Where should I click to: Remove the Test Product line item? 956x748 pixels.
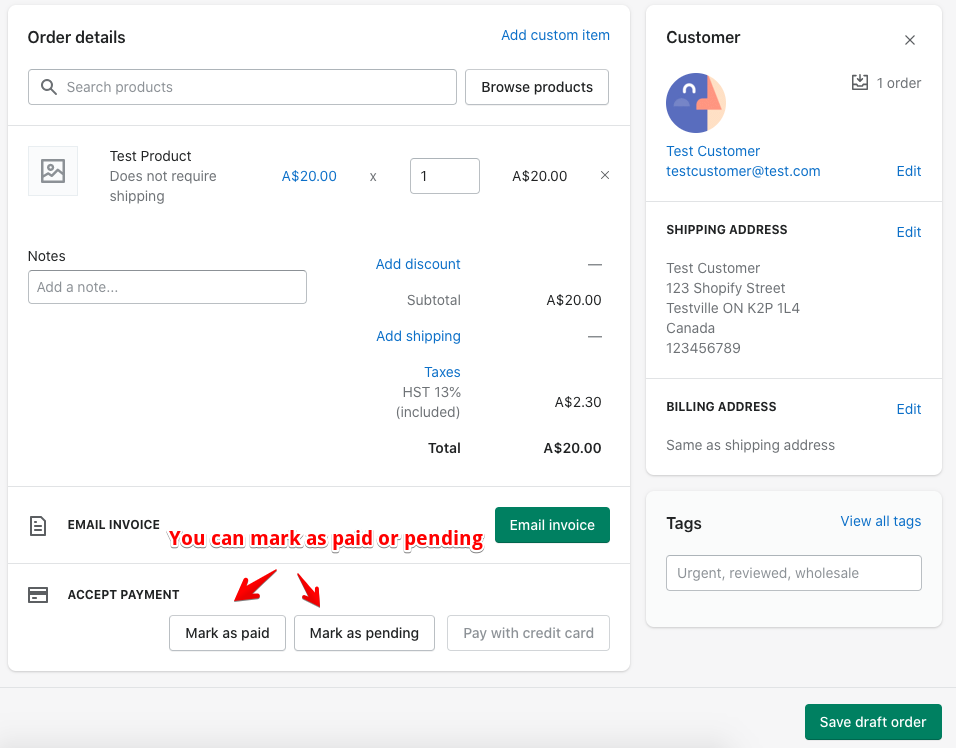coord(604,175)
